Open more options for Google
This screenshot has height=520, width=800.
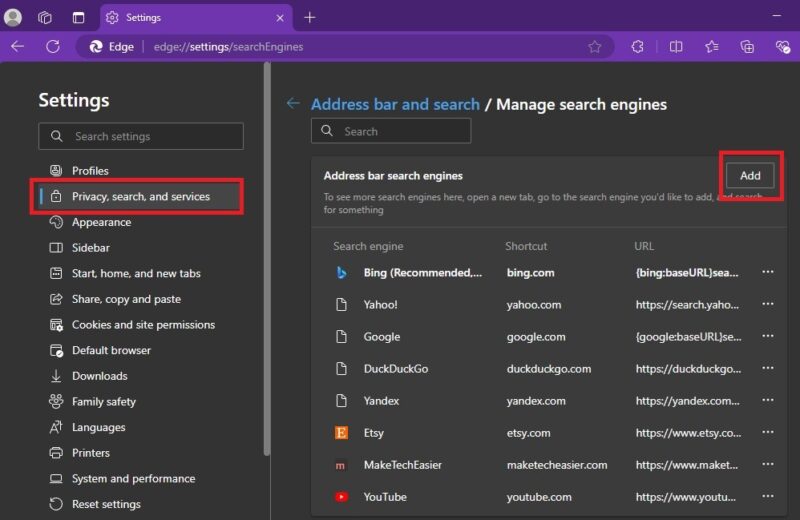point(768,336)
